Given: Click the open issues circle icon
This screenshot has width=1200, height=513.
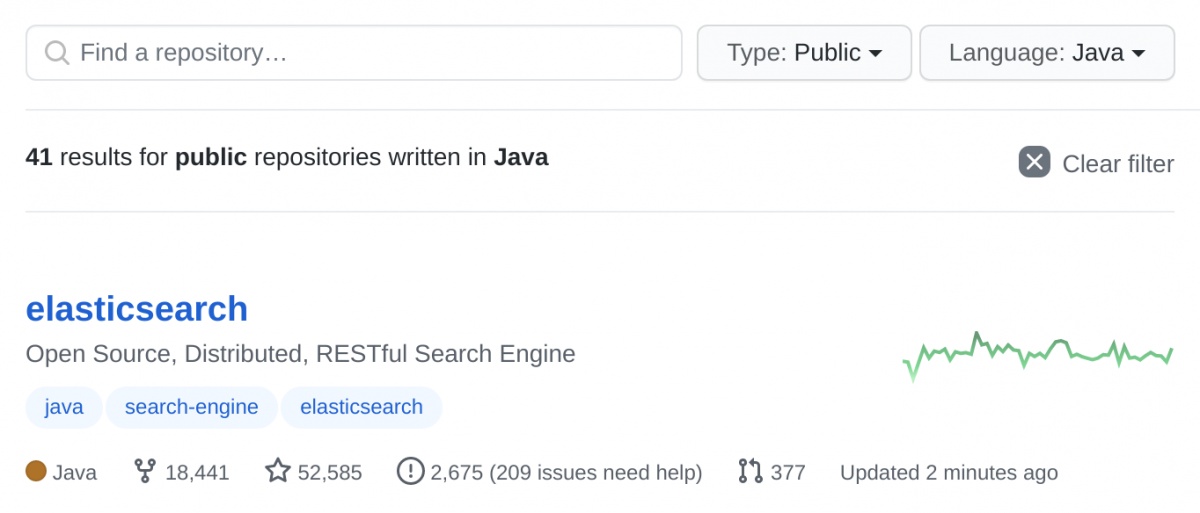Looking at the screenshot, I should click(410, 472).
